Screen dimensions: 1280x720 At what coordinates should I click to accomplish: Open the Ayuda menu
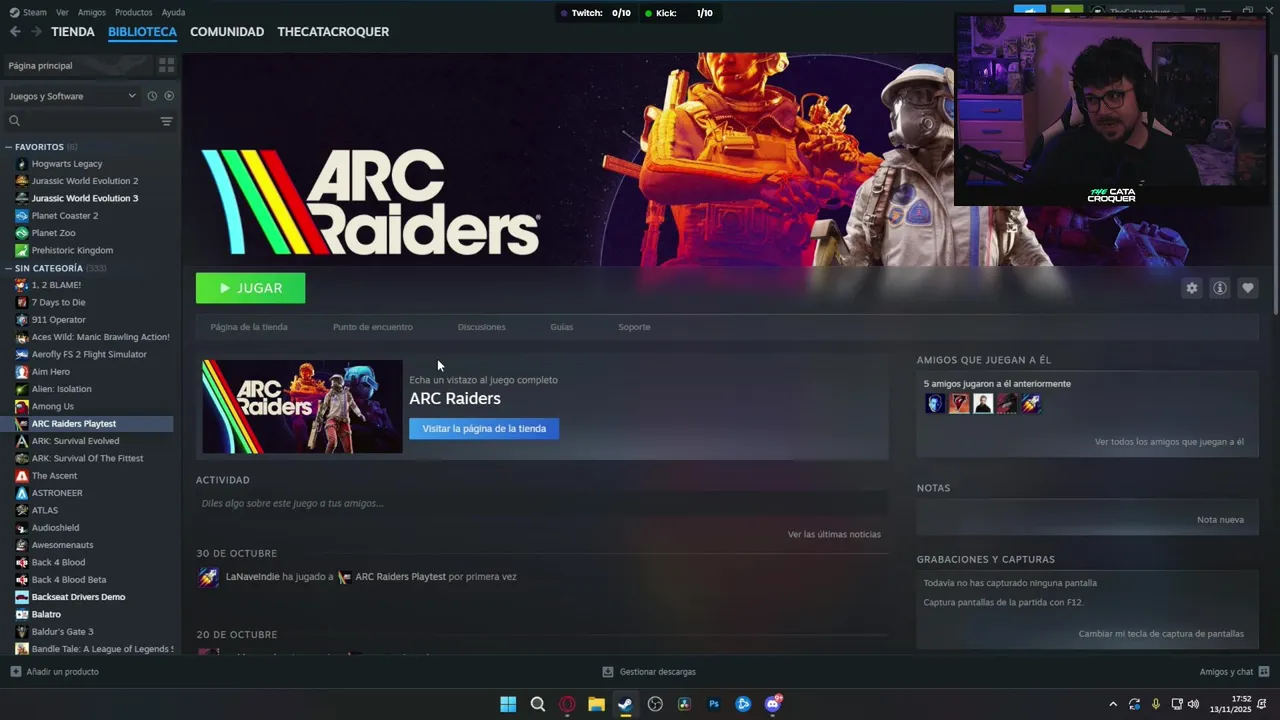click(x=173, y=13)
